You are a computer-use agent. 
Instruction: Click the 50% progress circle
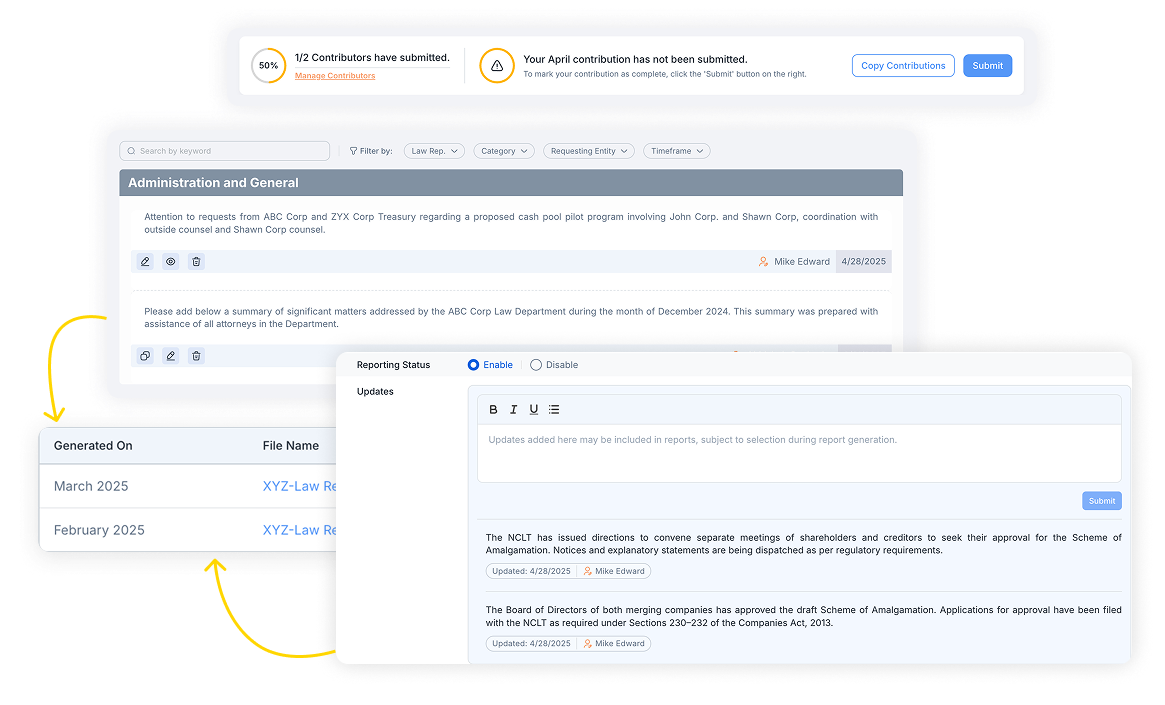[268, 65]
